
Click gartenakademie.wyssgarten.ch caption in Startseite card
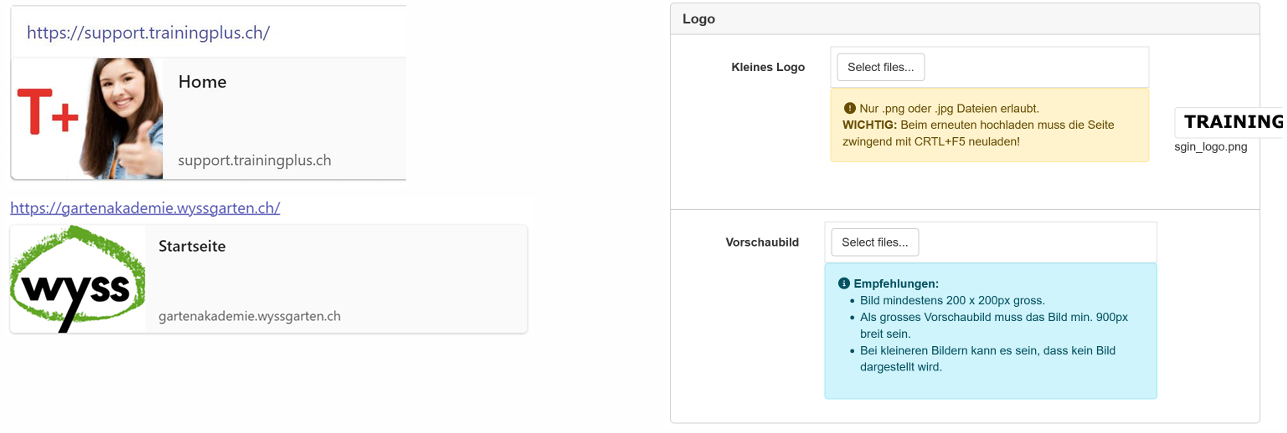pyautogui.click(x=249, y=316)
